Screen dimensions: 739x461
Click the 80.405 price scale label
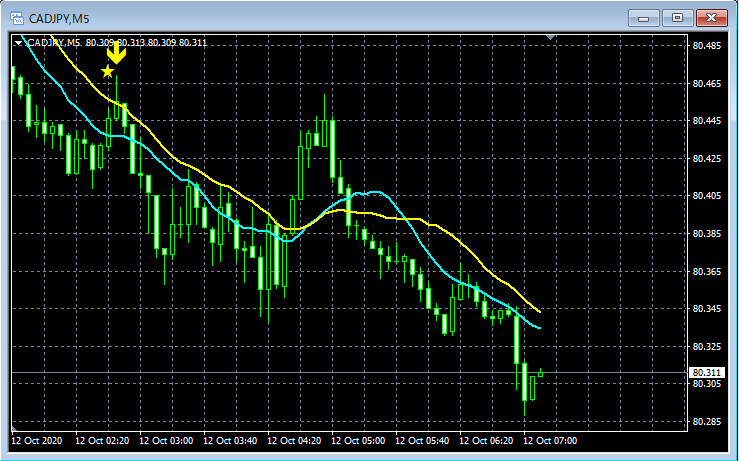[x=706, y=196]
